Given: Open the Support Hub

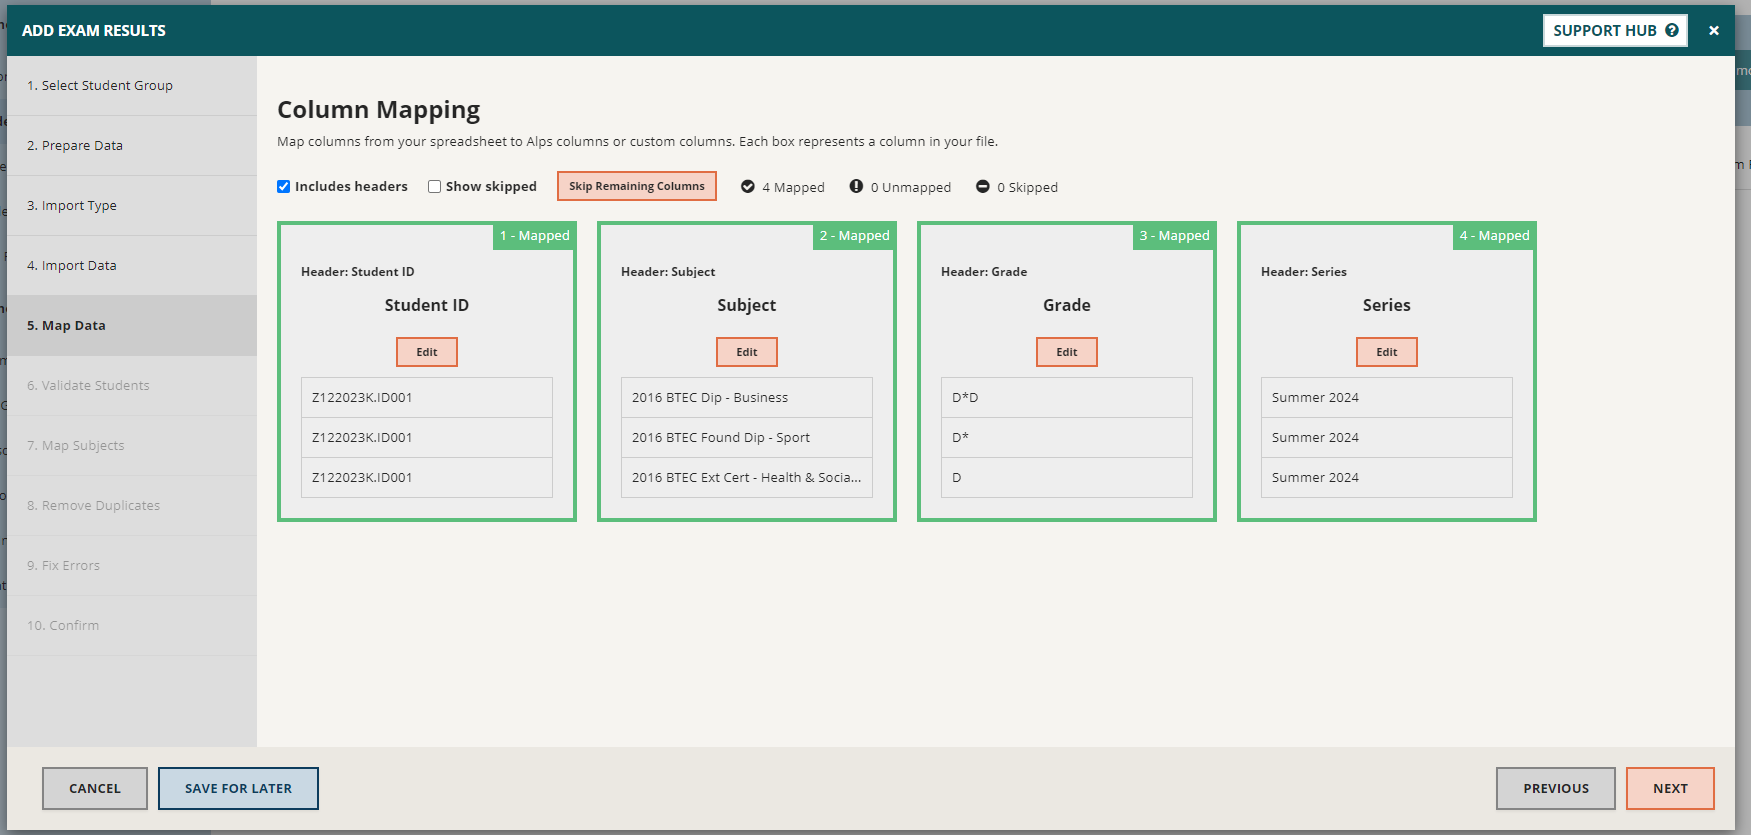Looking at the screenshot, I should point(1615,30).
